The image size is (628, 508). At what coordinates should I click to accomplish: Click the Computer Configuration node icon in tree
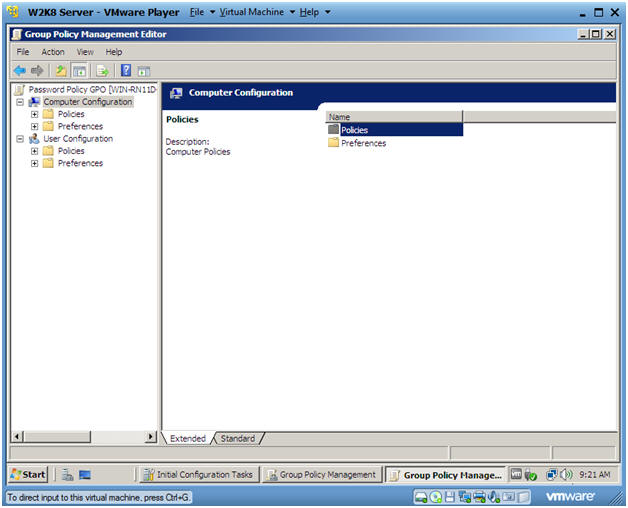(x=34, y=102)
